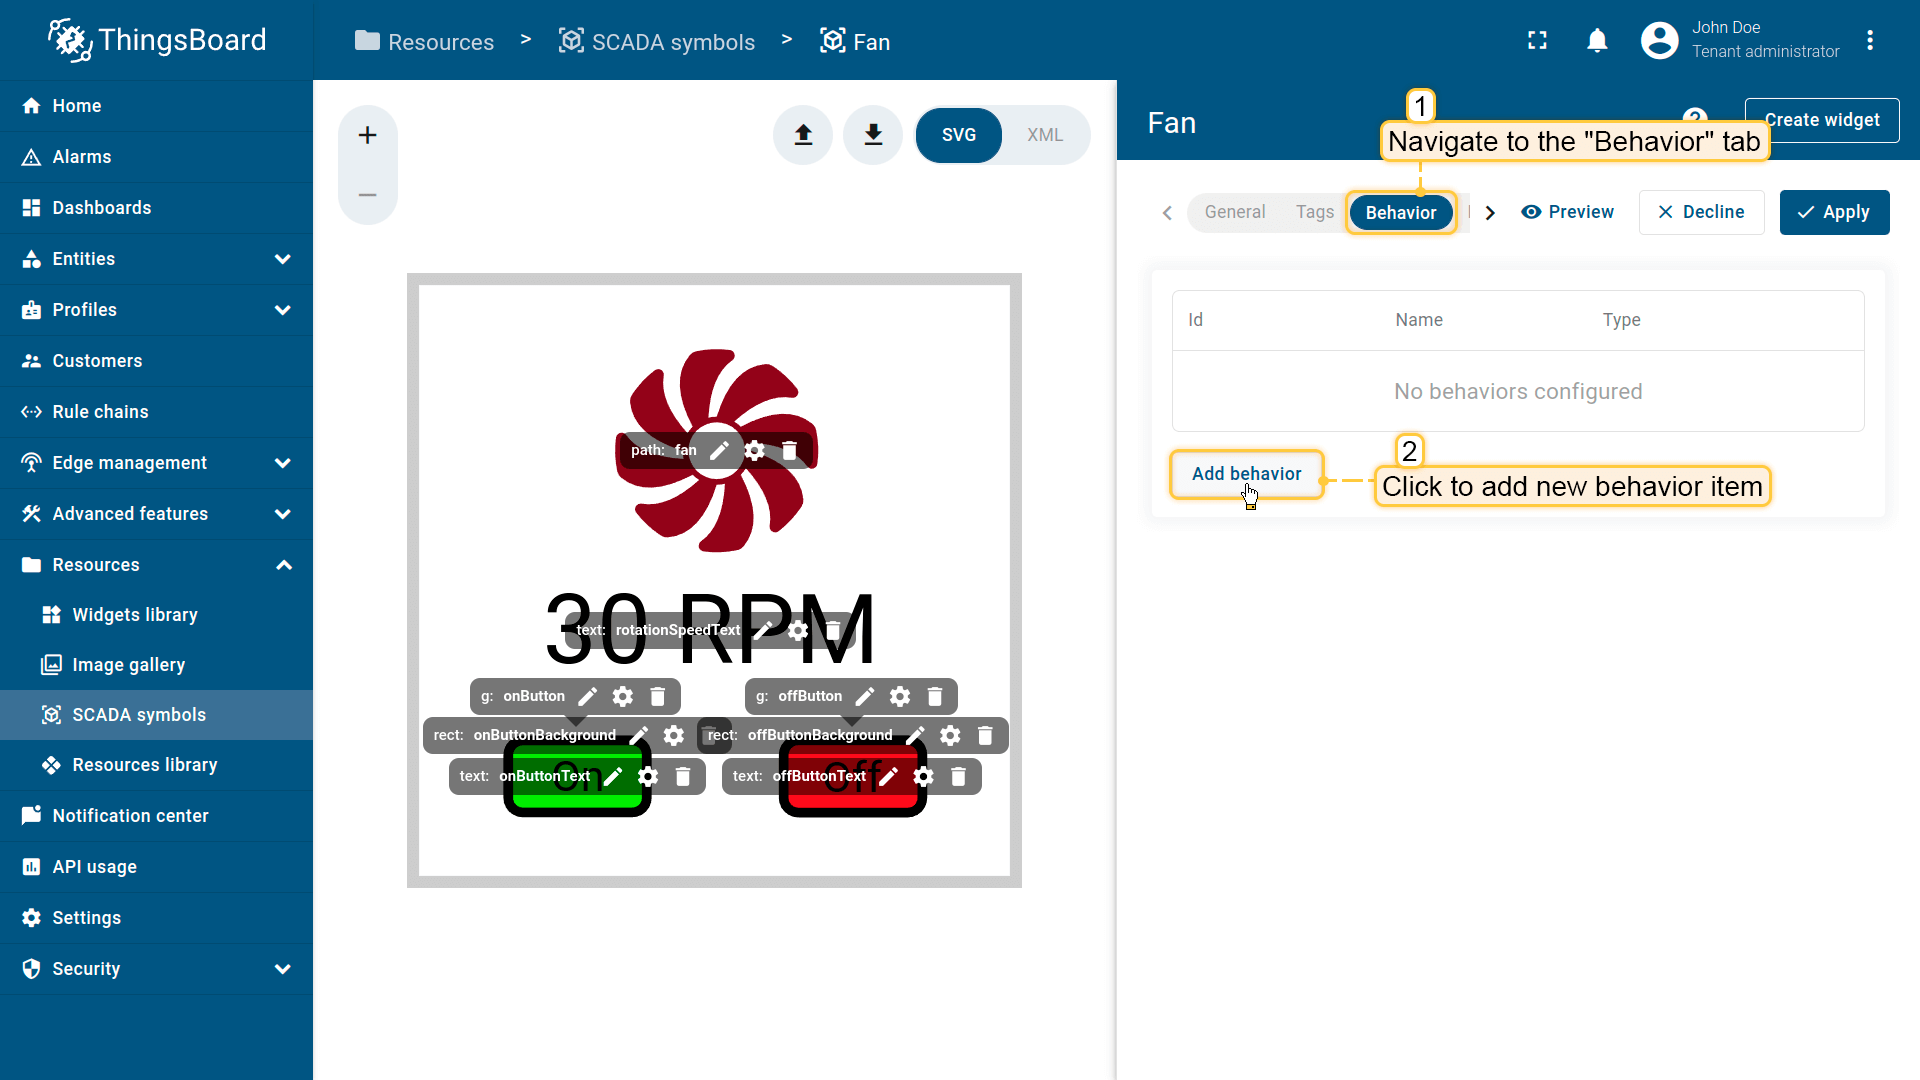1920x1080 pixels.
Task: Open settings gear for onButton group
Action: click(x=623, y=697)
